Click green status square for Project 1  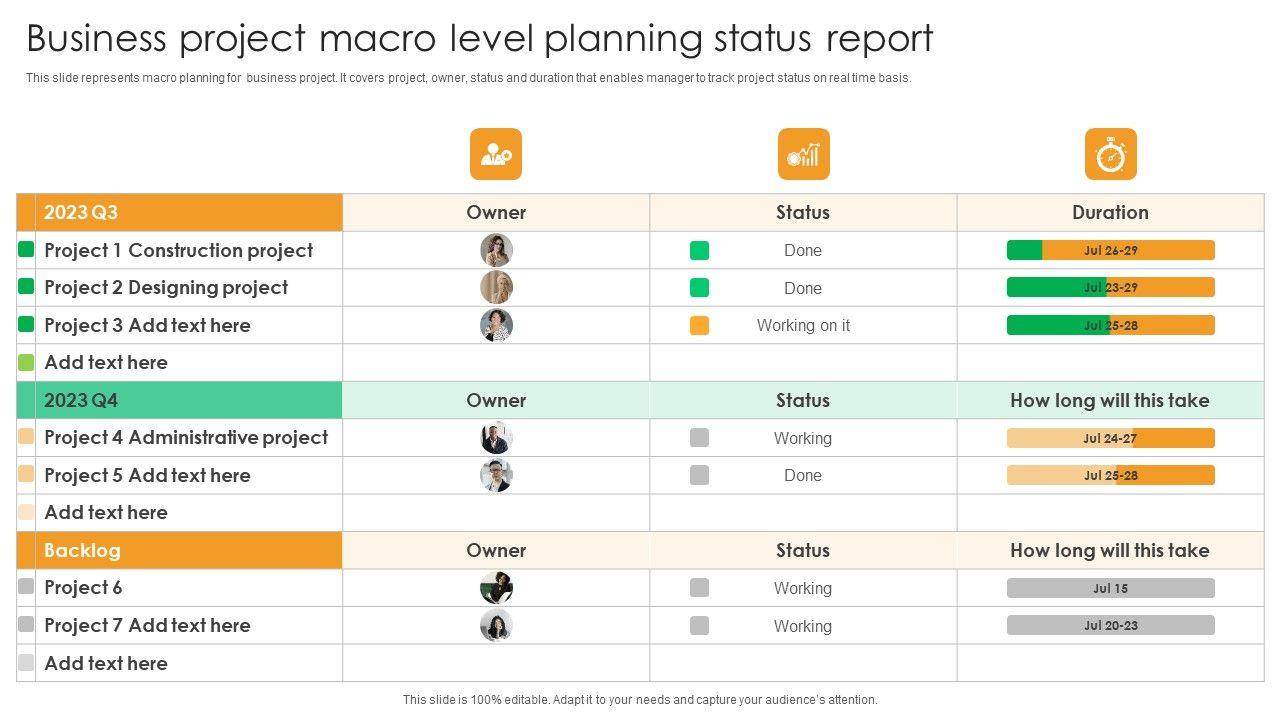click(x=699, y=250)
